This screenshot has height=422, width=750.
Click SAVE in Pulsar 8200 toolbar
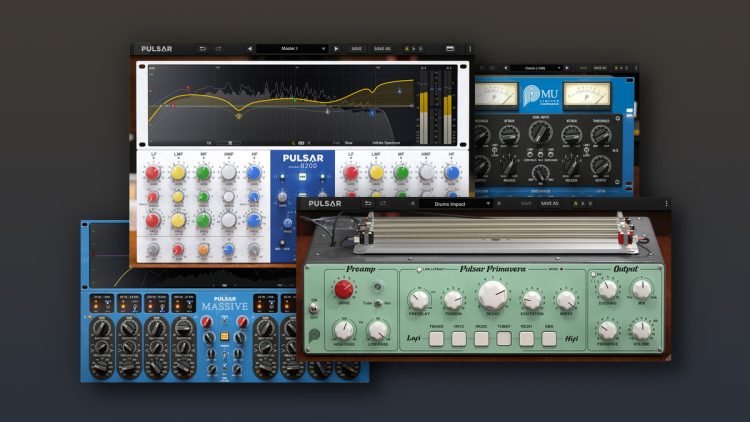point(356,49)
